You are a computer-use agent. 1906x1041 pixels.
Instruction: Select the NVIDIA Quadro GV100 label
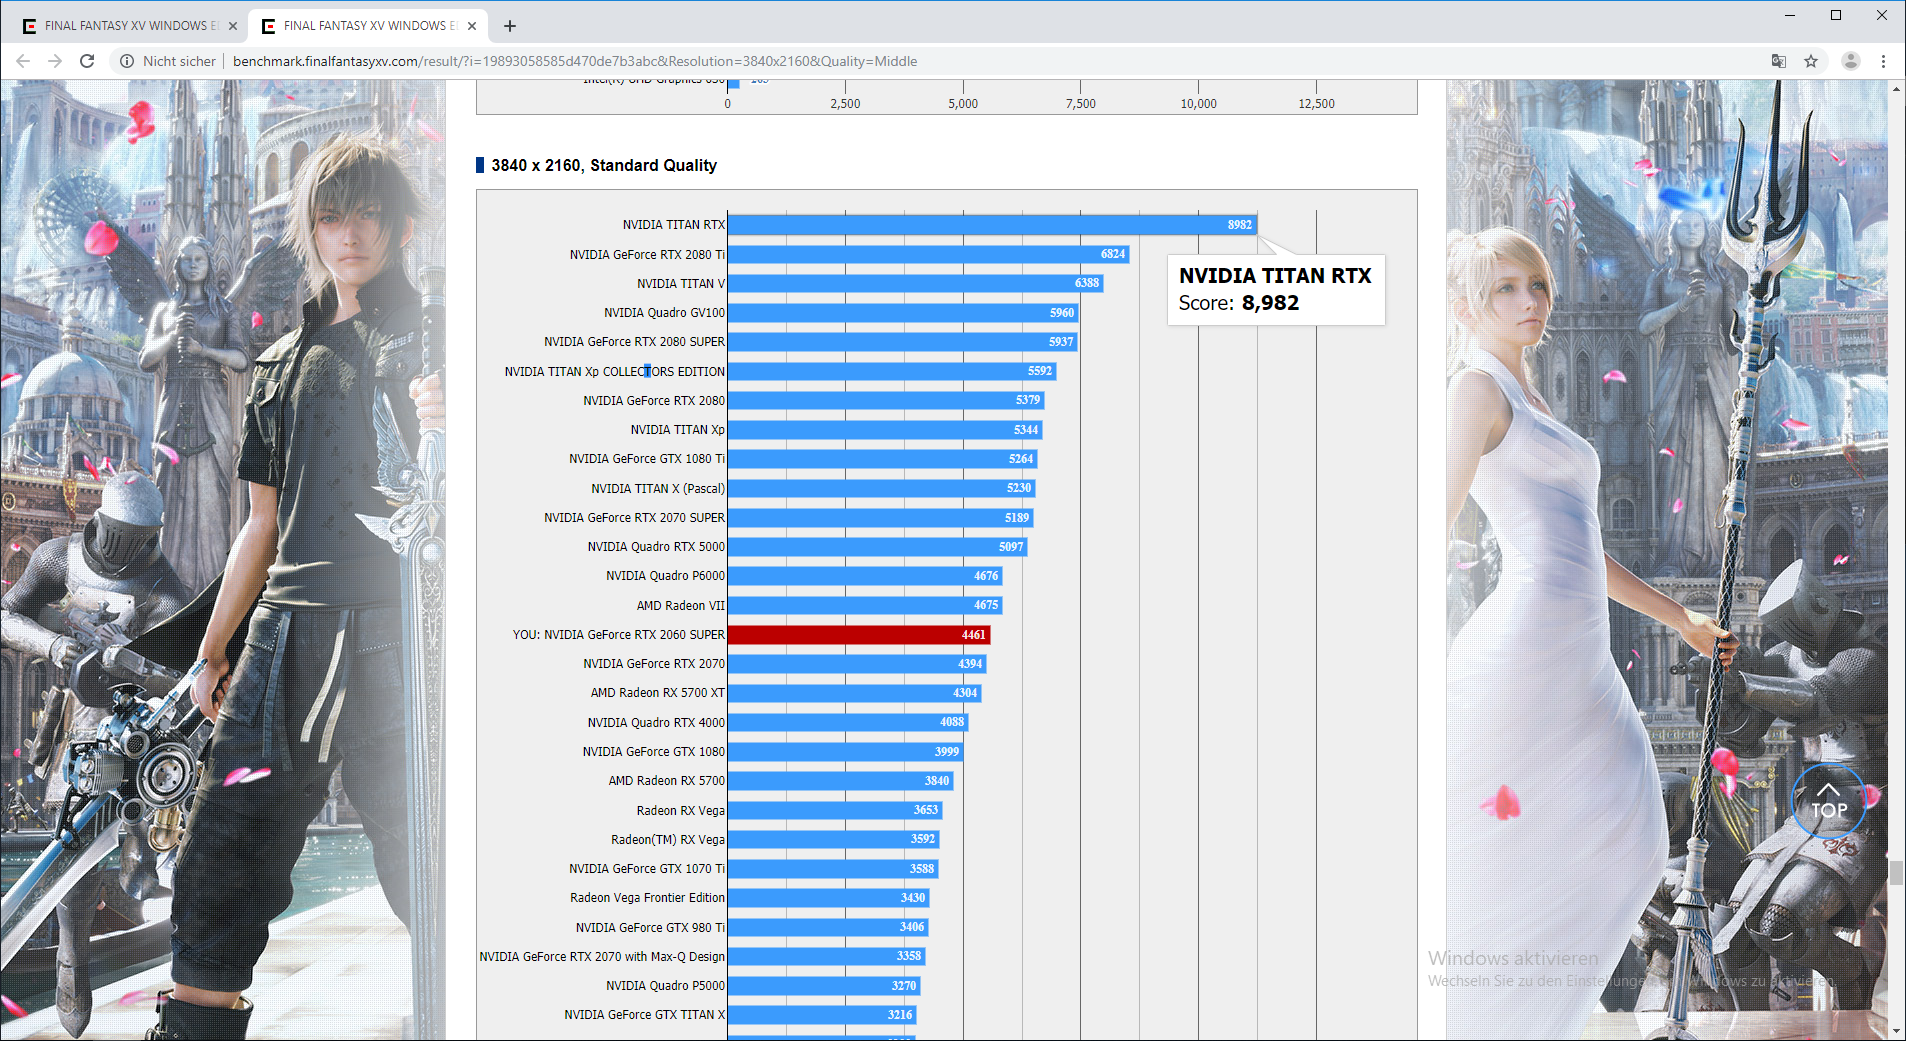click(x=664, y=313)
